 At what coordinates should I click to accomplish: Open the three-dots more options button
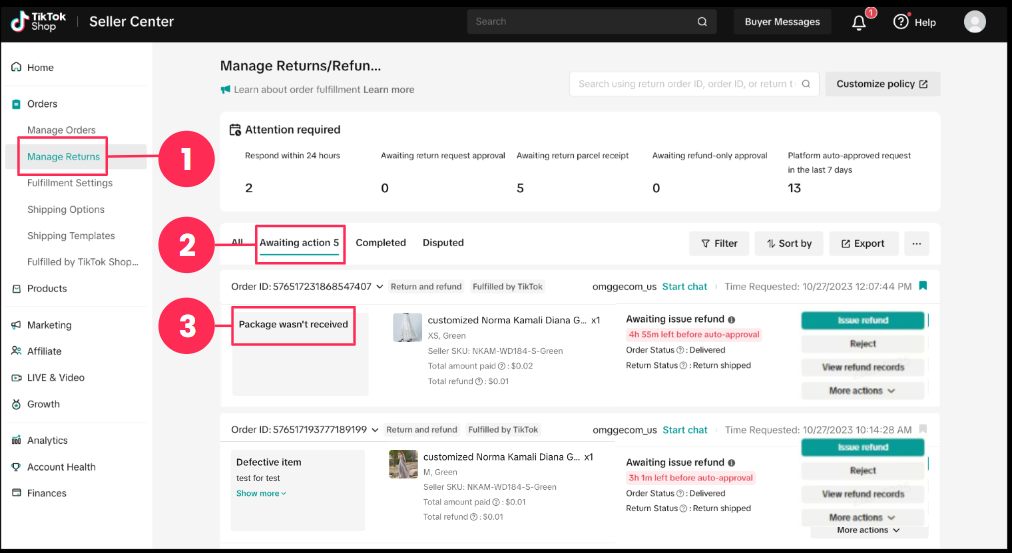915,243
